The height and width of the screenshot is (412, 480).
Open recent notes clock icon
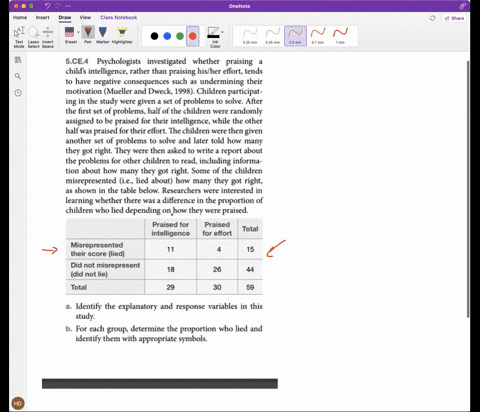click(x=18, y=93)
